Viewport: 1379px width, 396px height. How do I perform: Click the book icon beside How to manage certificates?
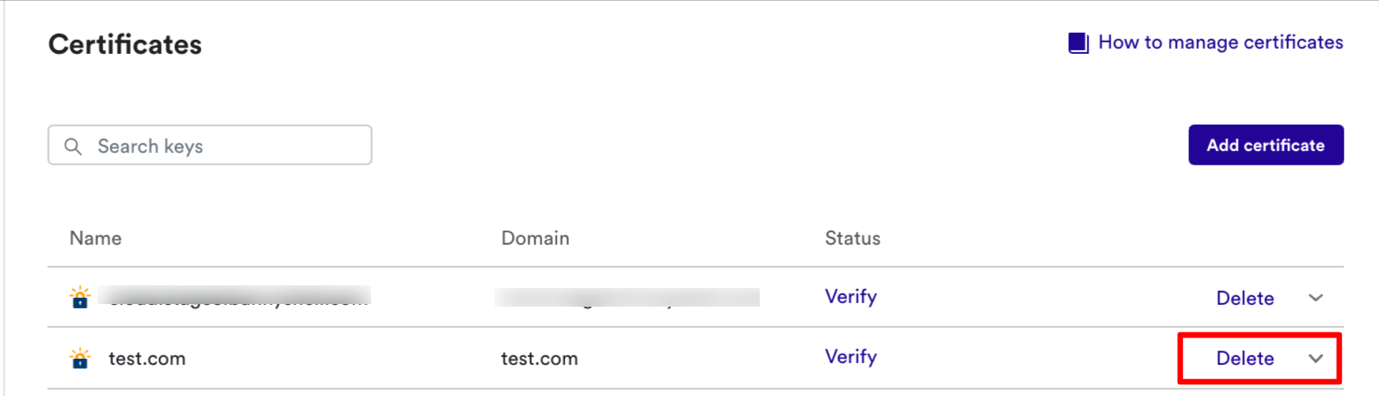1078,43
